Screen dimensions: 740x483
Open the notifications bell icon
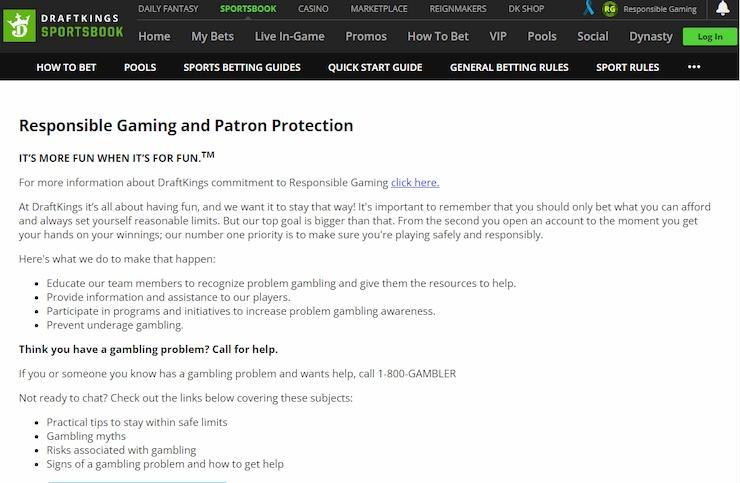click(723, 8)
